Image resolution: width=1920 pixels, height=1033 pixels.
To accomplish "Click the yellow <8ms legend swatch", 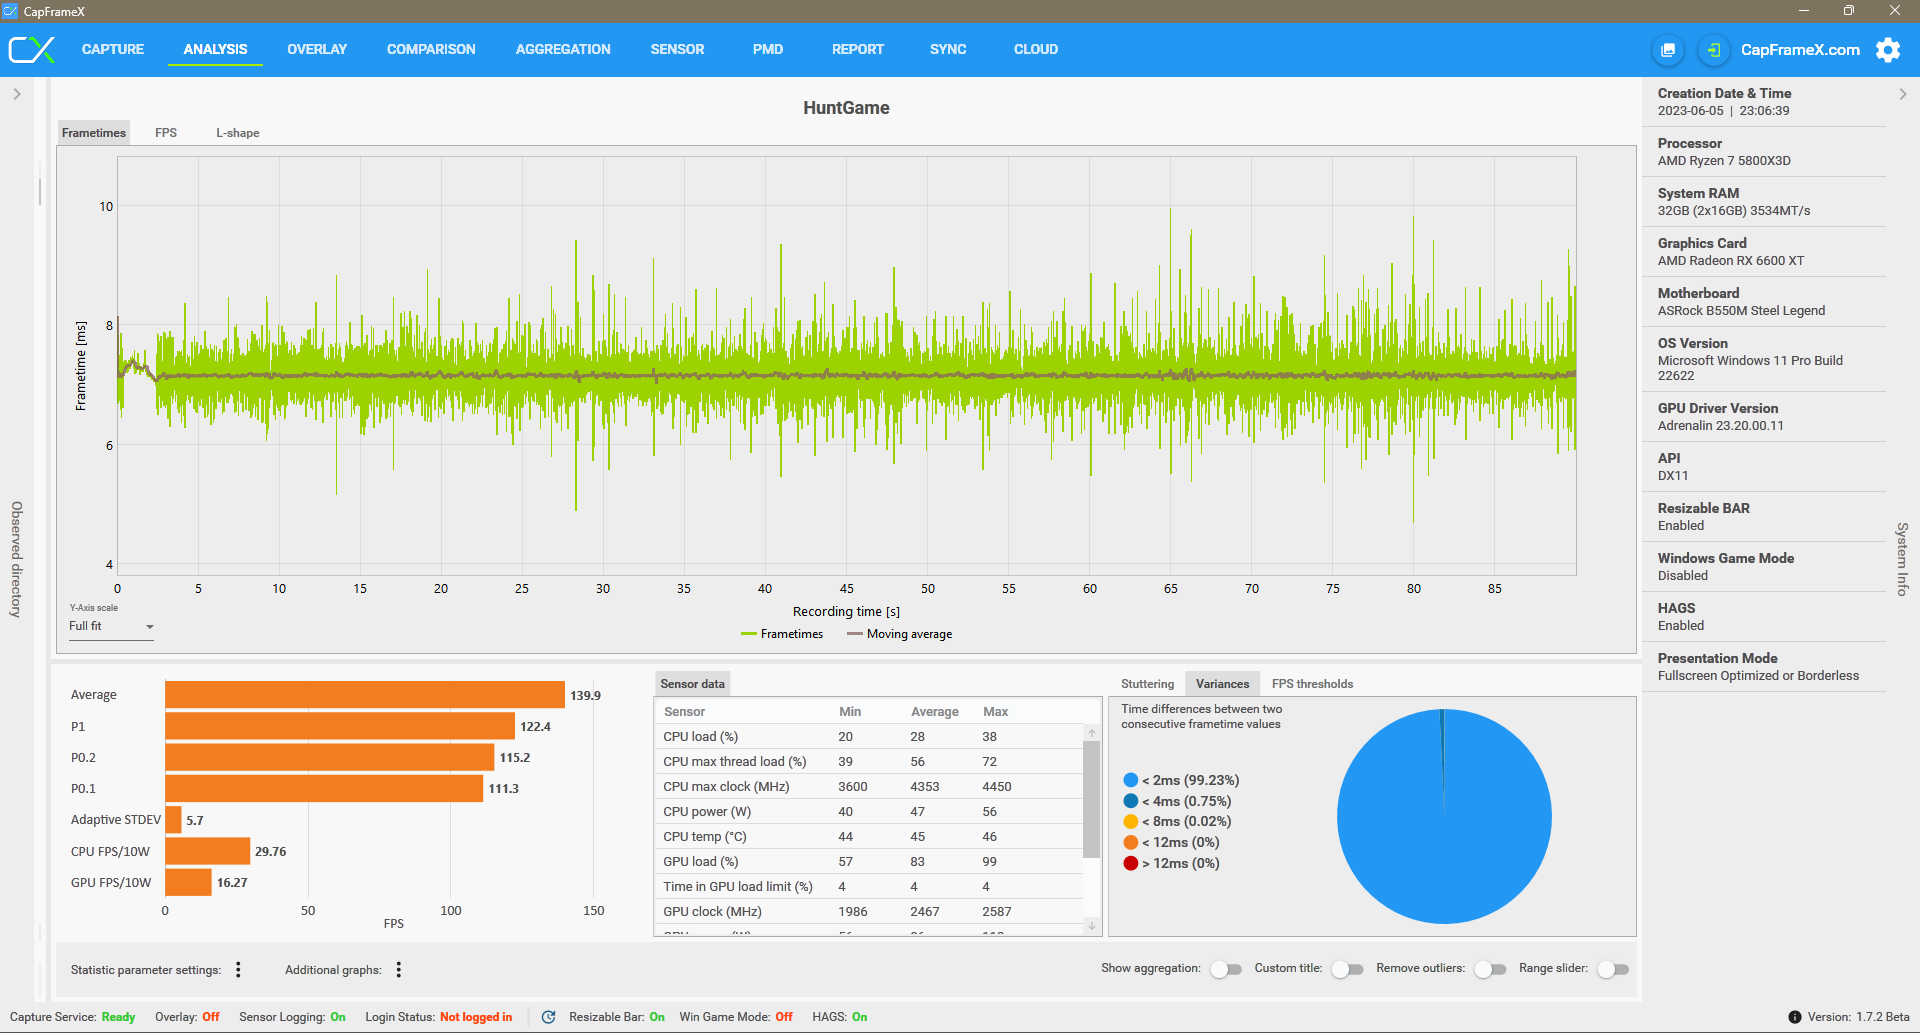I will [1131, 821].
